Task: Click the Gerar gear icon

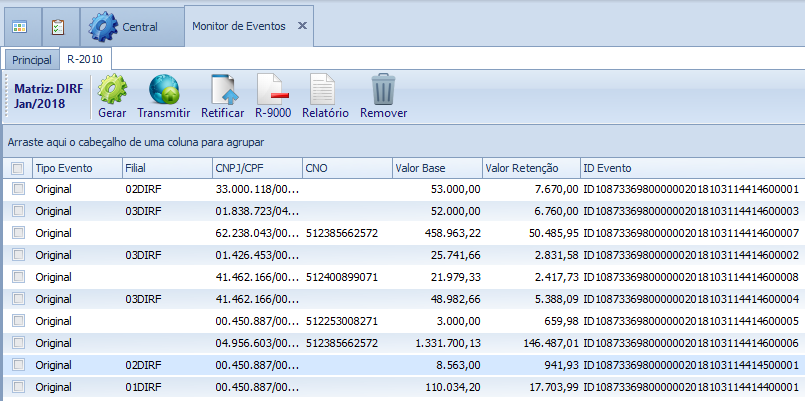Action: [112, 92]
